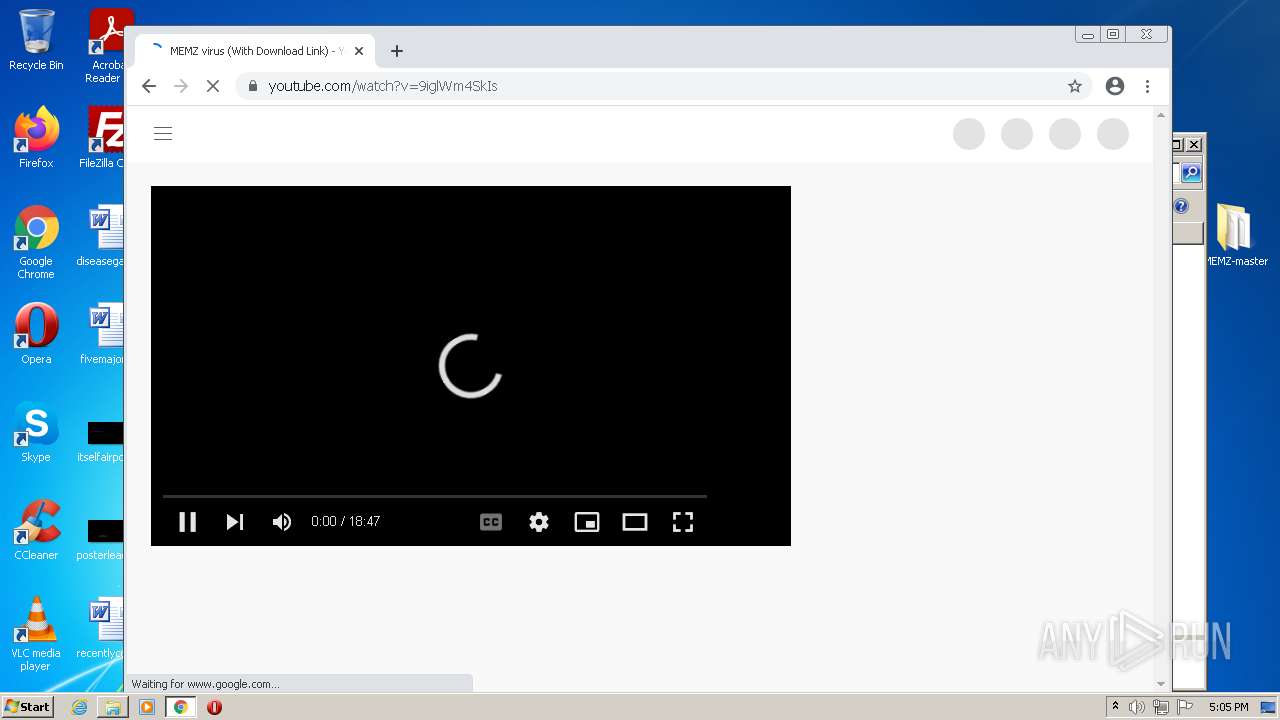Pause the YouTube video
This screenshot has height=720, width=1280.
tap(187, 521)
